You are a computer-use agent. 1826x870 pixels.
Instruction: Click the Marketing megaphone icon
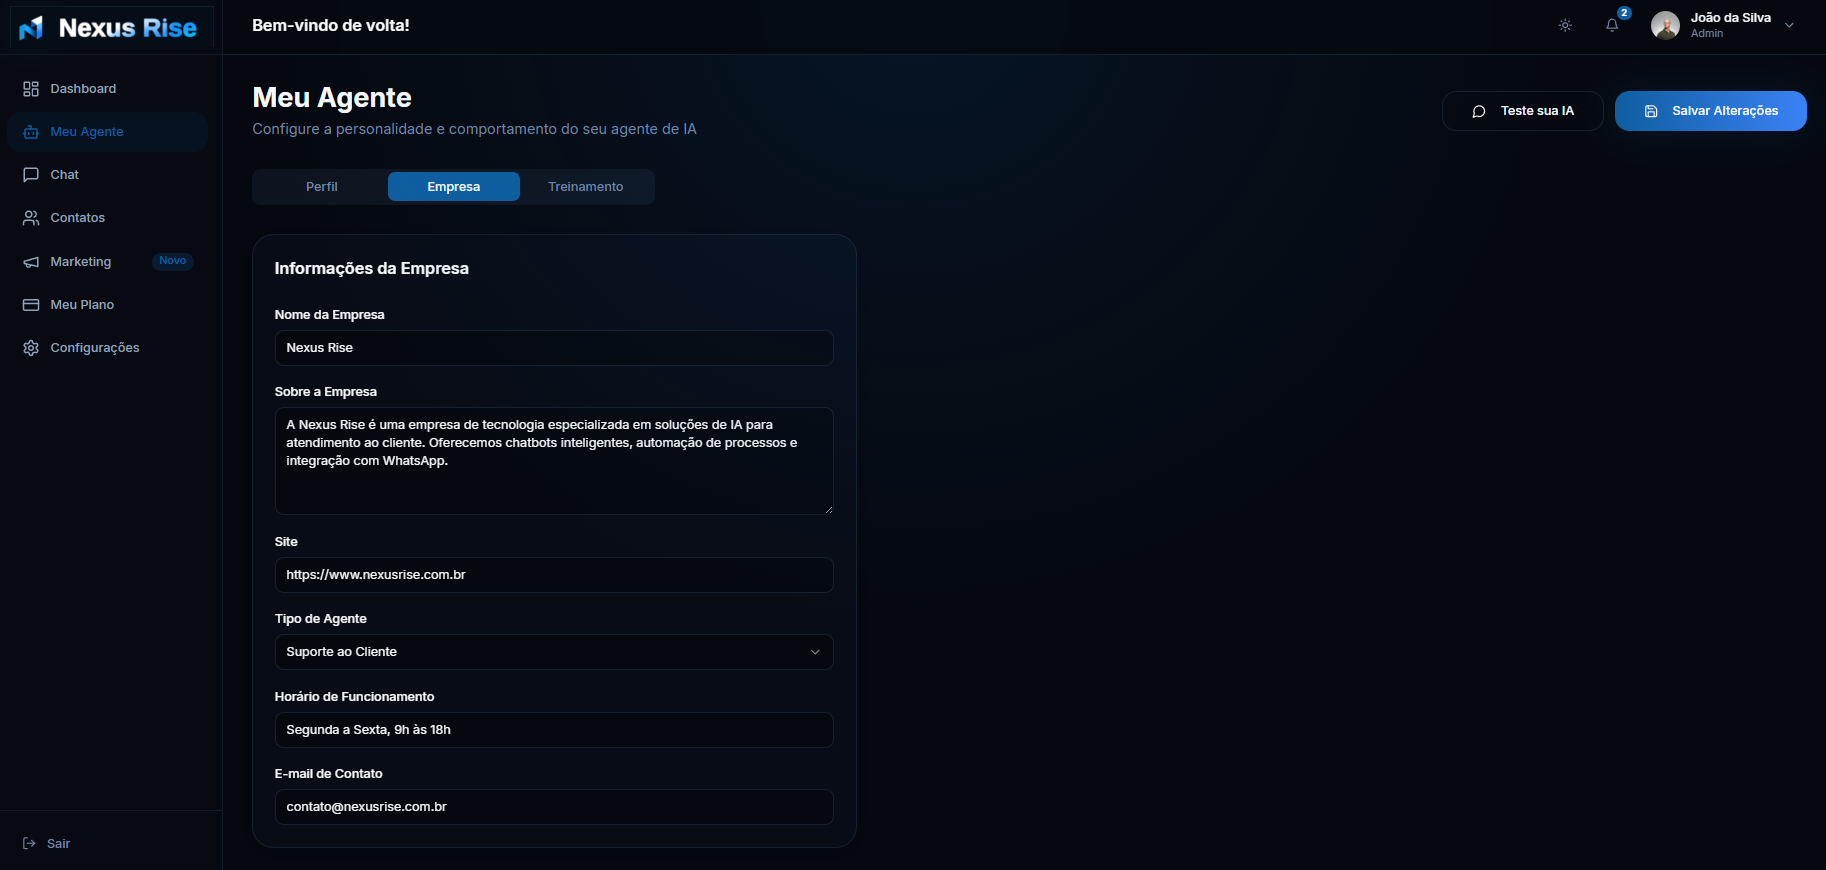coord(31,262)
